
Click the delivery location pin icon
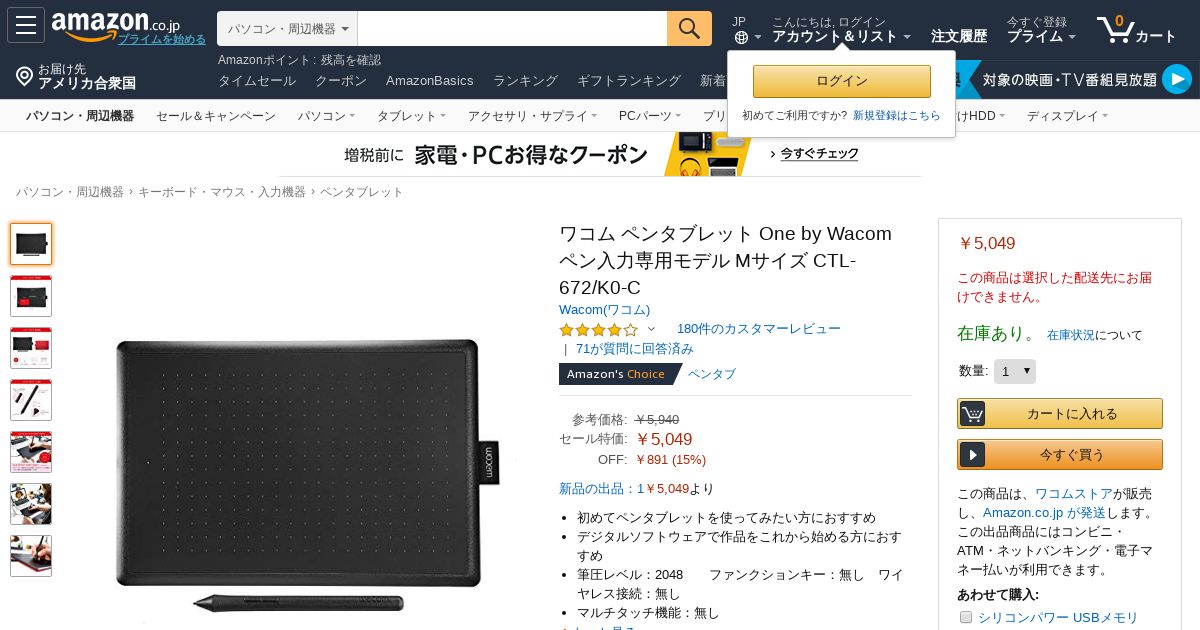24,76
